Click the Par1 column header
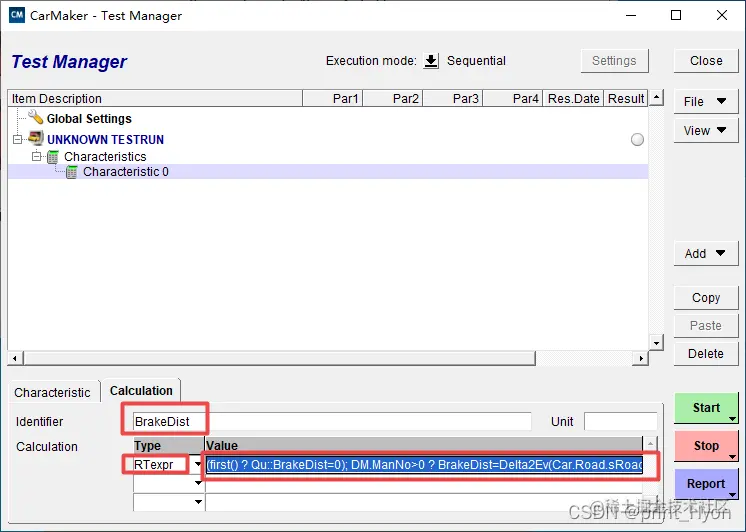 (333, 99)
